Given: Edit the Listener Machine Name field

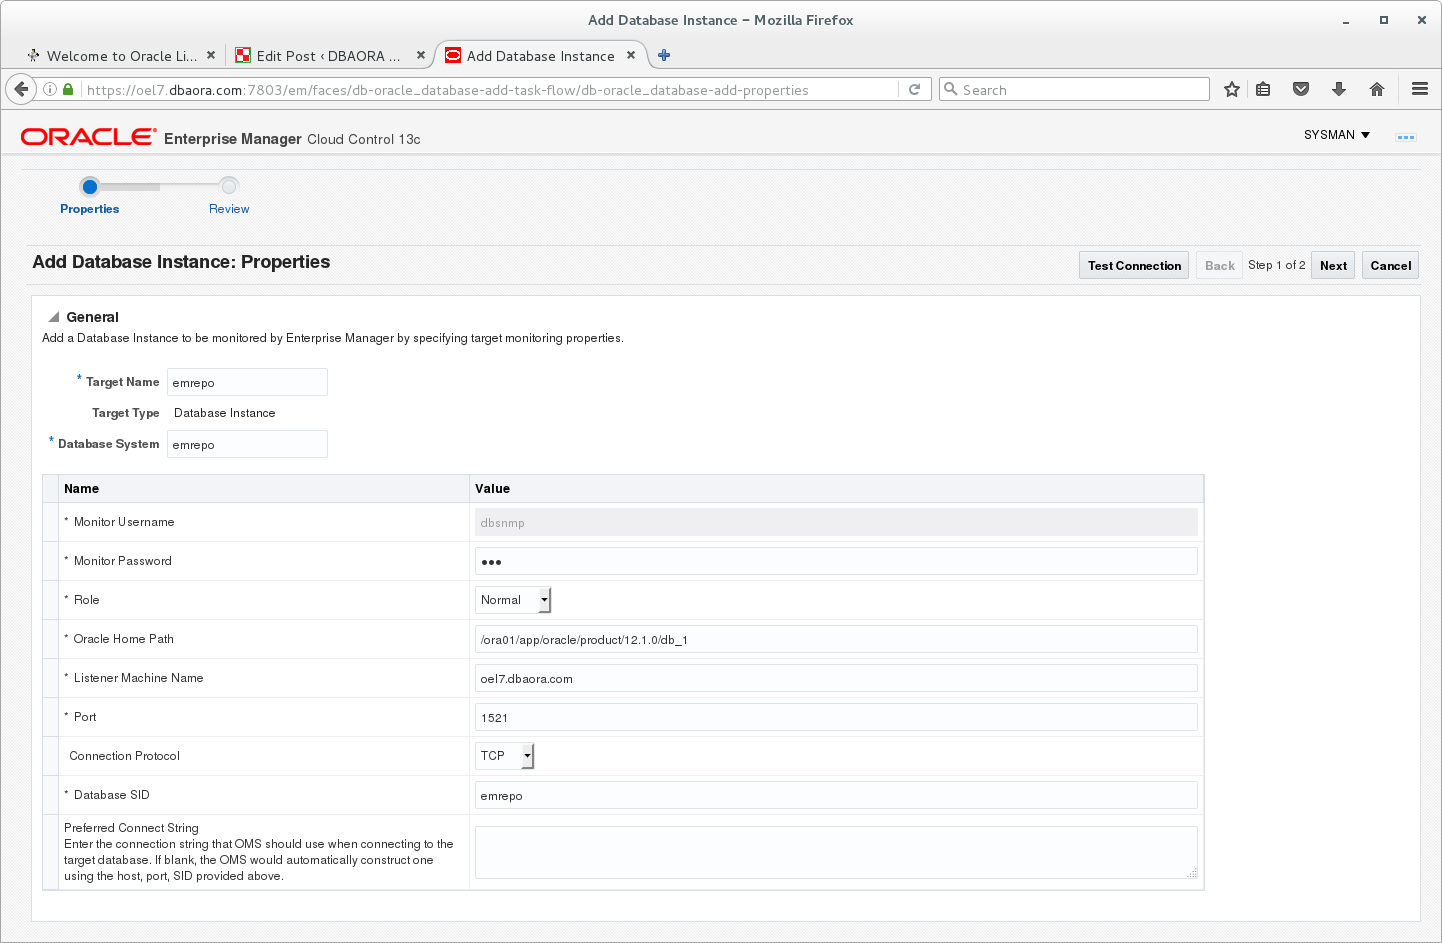Looking at the screenshot, I should pos(836,678).
